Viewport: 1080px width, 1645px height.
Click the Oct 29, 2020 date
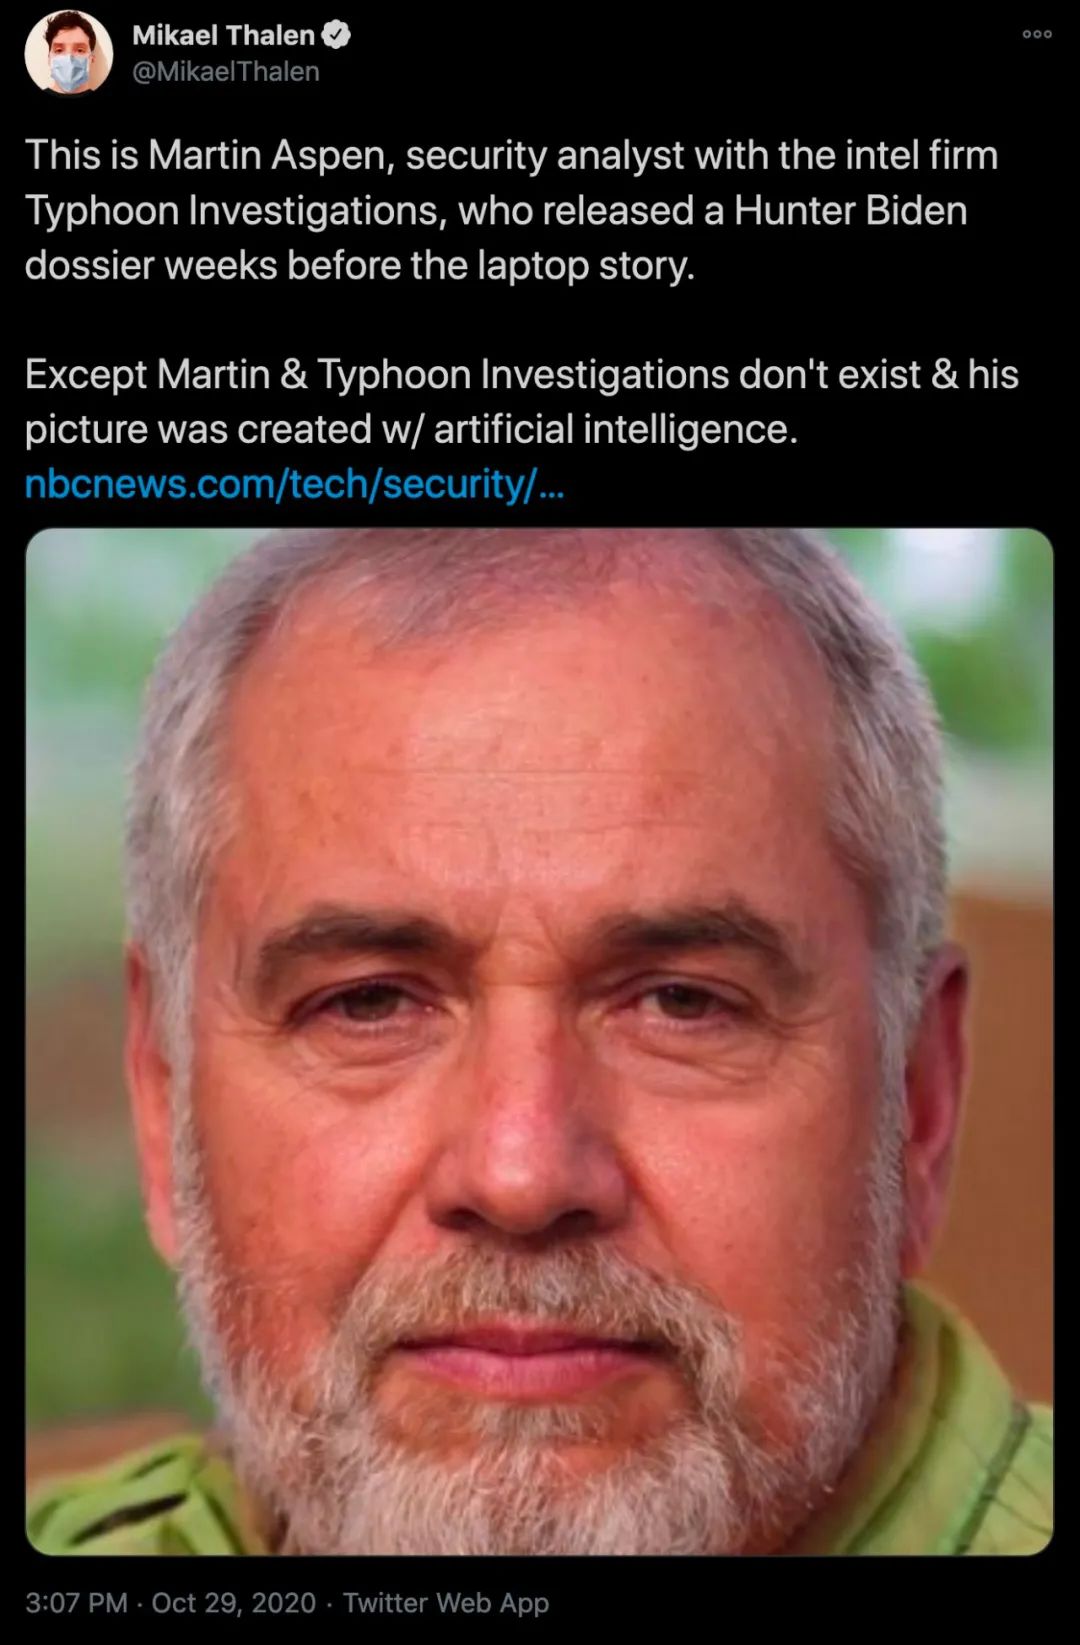coord(233,1603)
